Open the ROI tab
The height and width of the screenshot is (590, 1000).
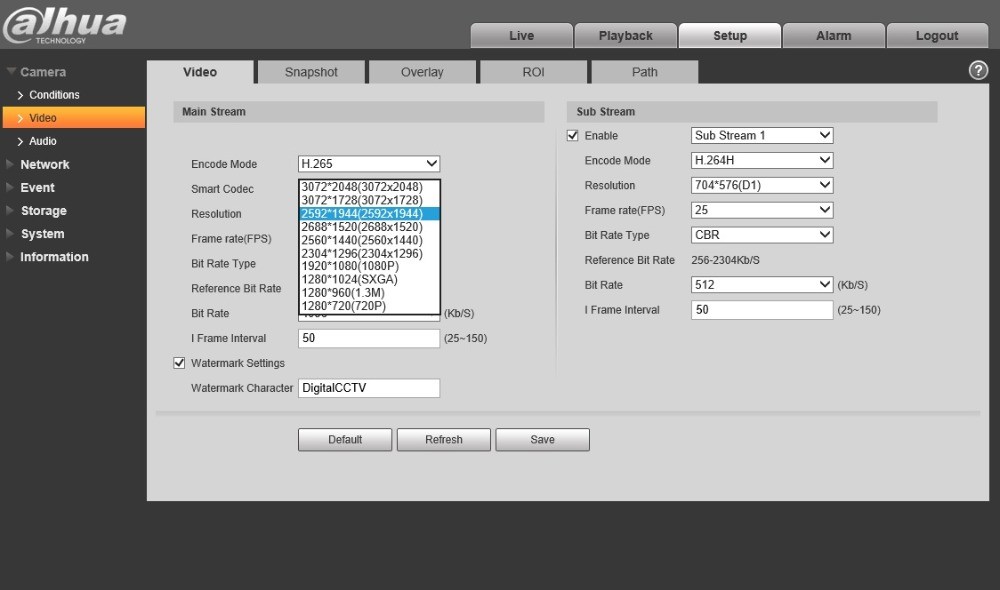[533, 72]
